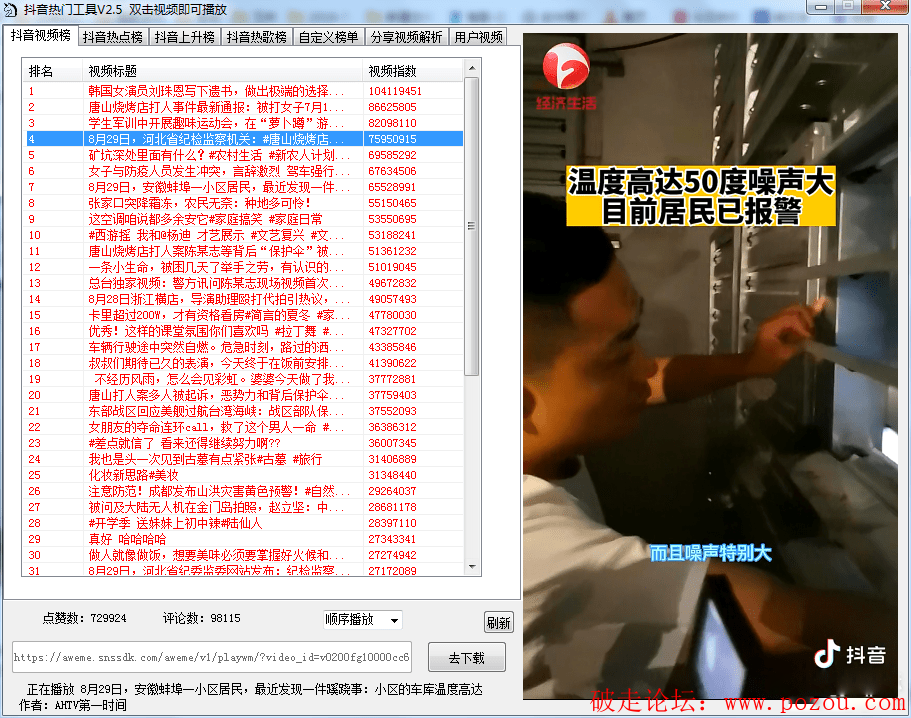Click index value 104119451
Image resolution: width=911 pixels, height=718 pixels.
[x=395, y=91]
